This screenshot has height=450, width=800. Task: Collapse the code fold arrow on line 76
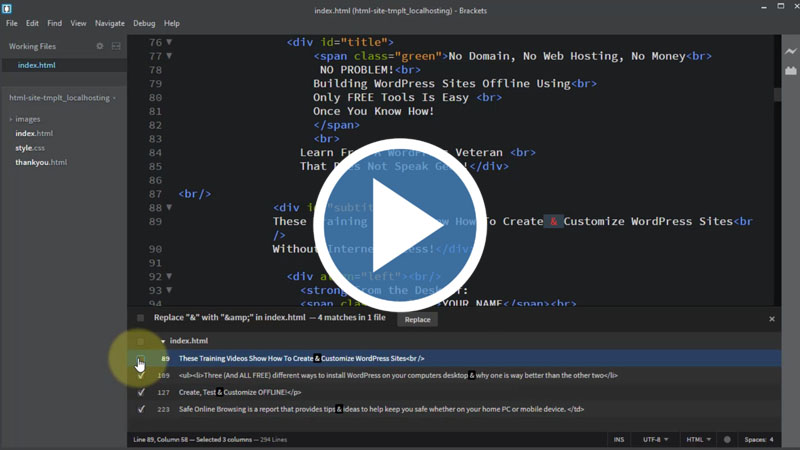[x=169, y=43]
